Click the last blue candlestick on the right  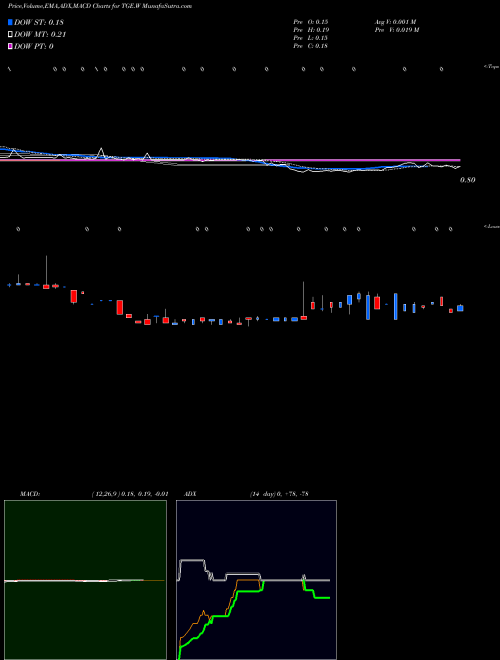pyautogui.click(x=460, y=308)
